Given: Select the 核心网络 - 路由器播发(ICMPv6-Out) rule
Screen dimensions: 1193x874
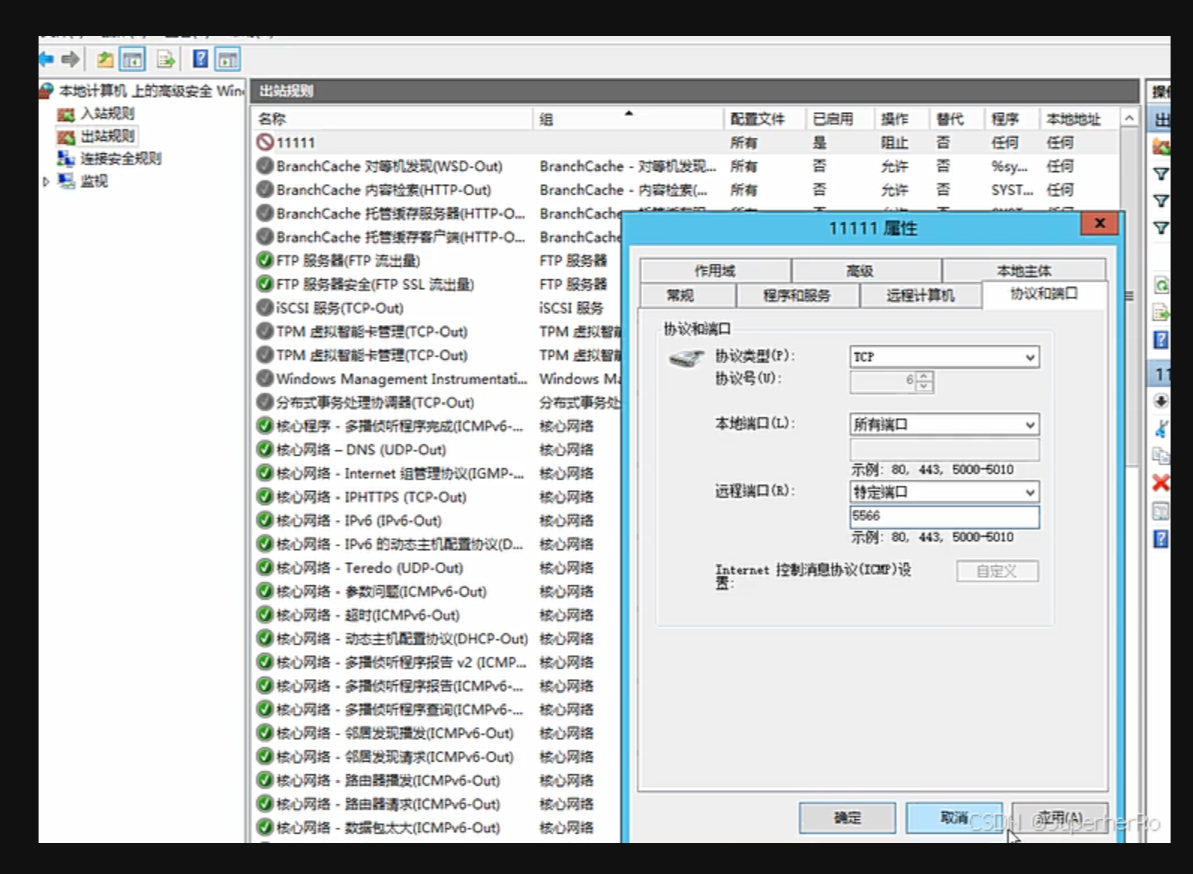Looking at the screenshot, I should tap(388, 780).
